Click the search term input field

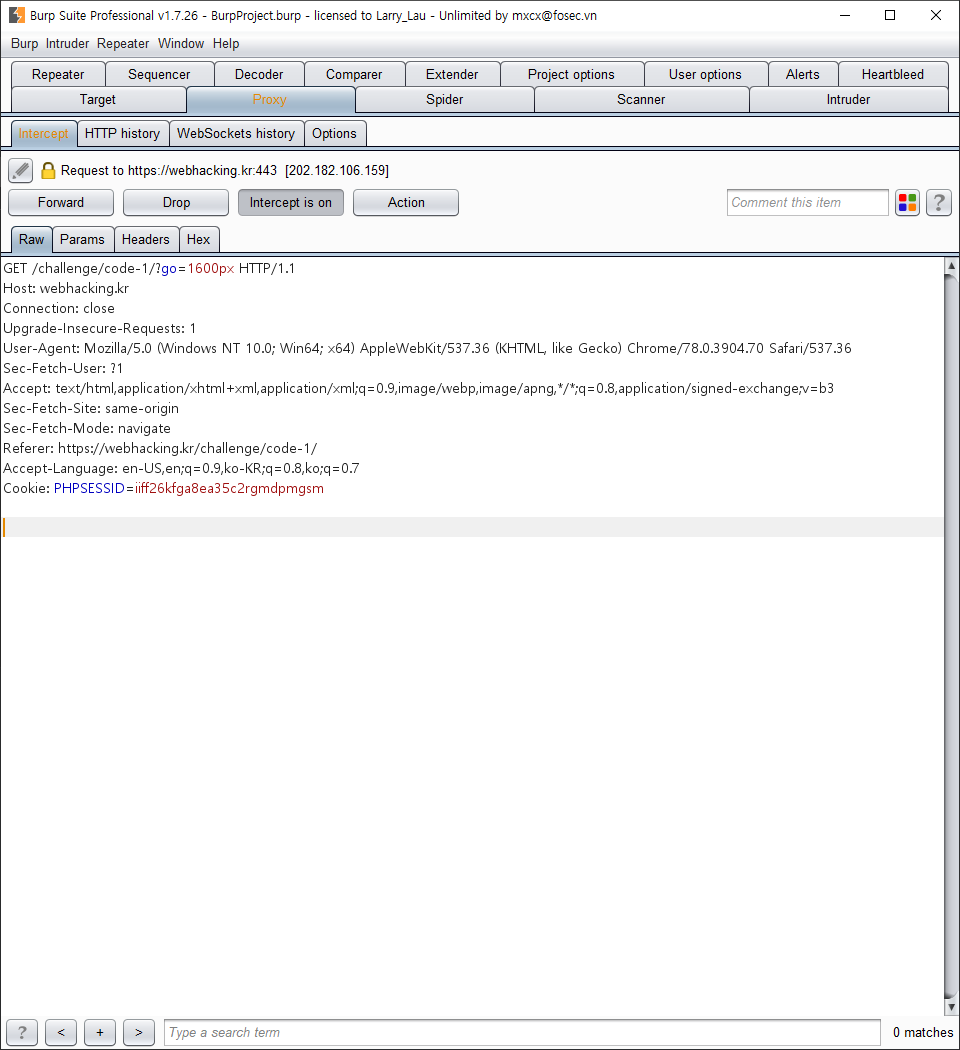(522, 1033)
